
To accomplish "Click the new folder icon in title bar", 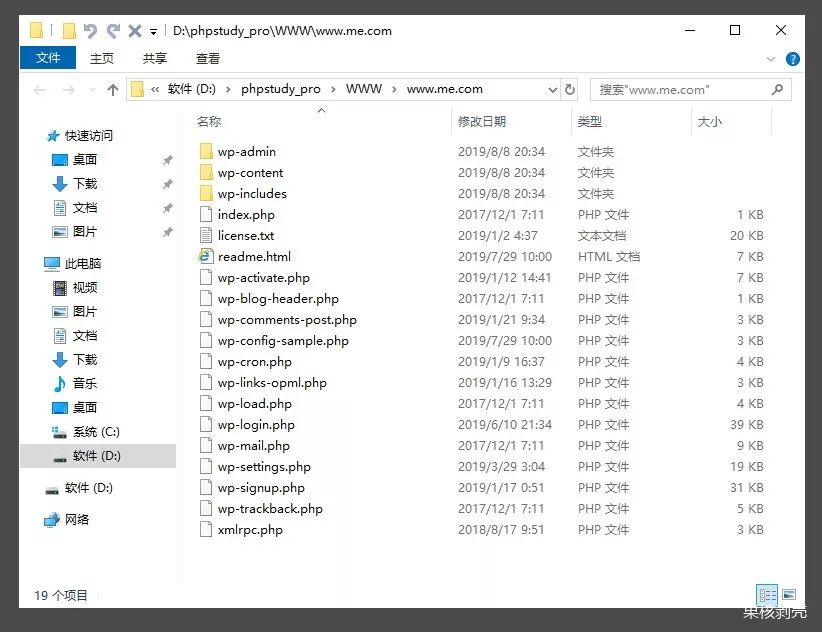I will 69,31.
